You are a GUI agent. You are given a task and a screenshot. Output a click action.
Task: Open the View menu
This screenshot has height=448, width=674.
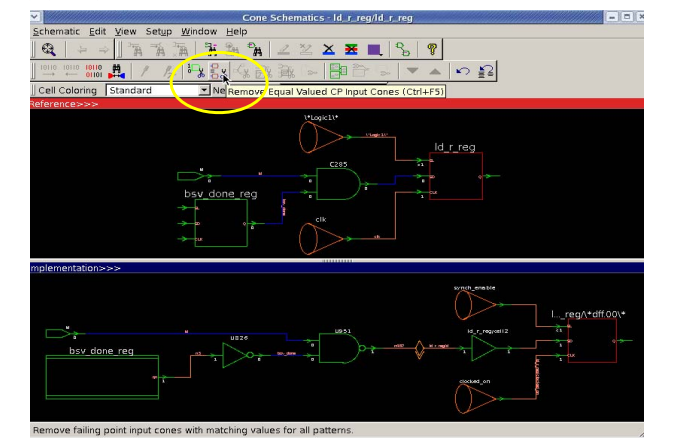click(x=125, y=31)
